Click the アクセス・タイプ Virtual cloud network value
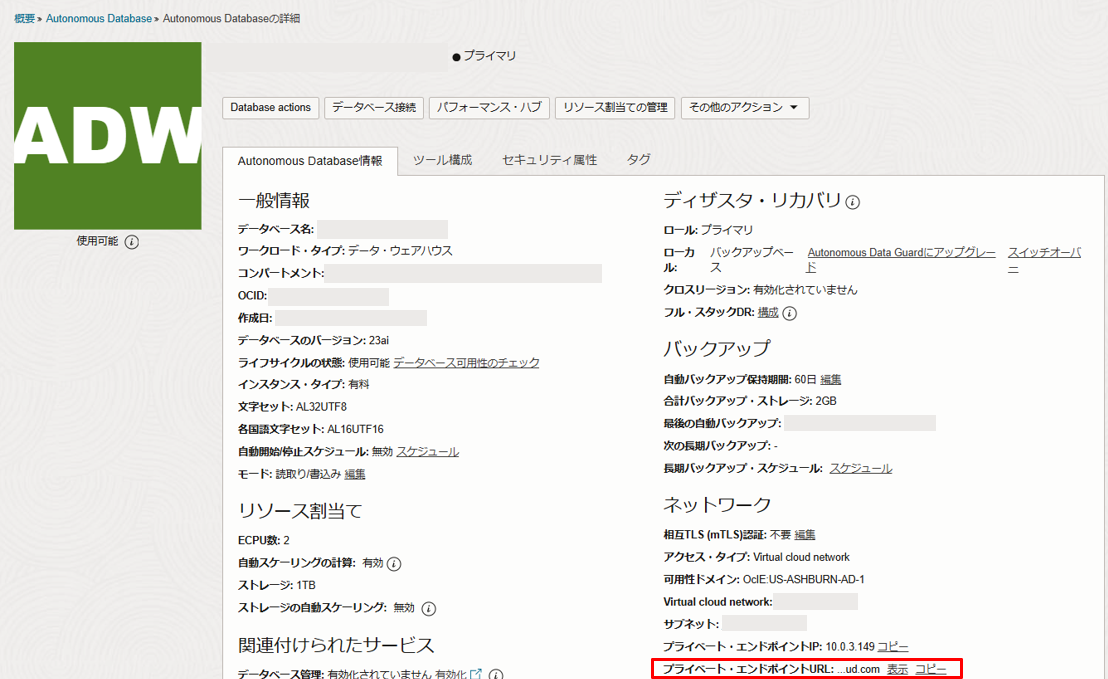 click(801, 557)
